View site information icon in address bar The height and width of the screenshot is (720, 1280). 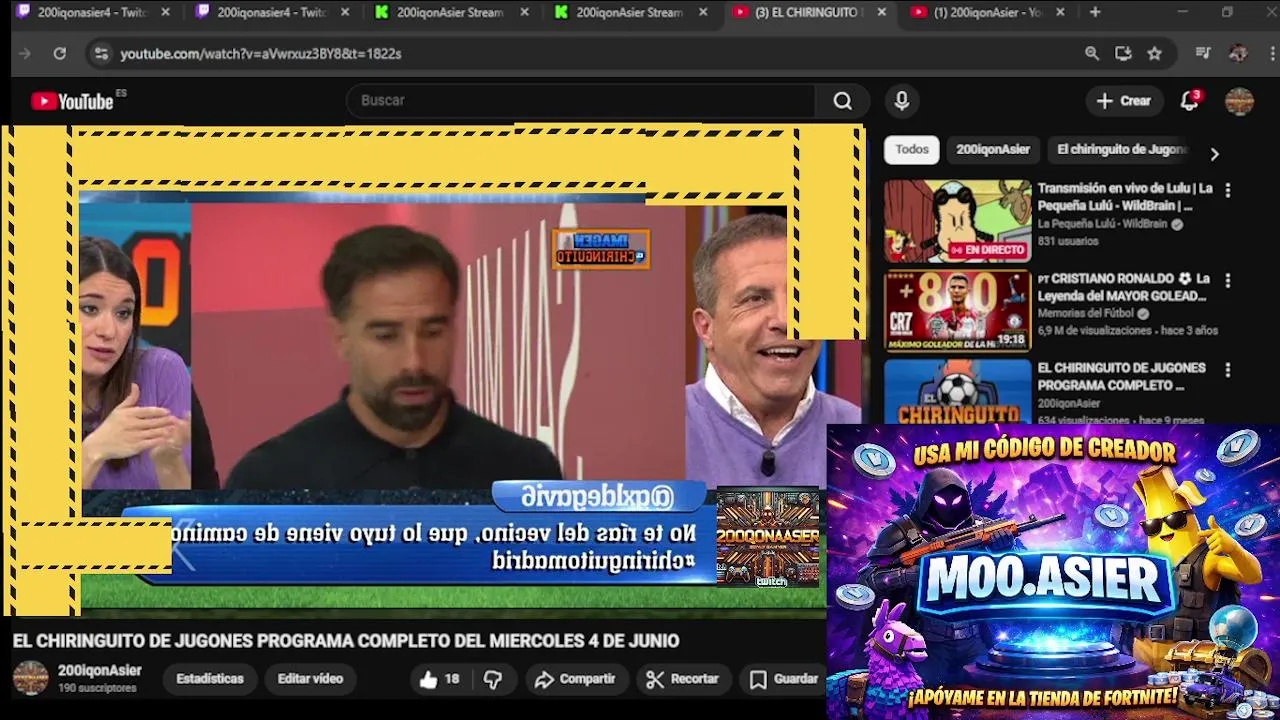point(100,53)
